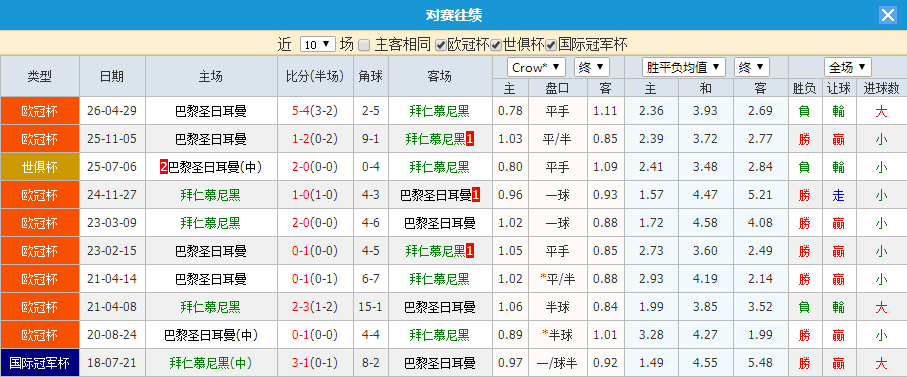Toggle the 主客相同 checkbox

pyautogui.click(x=364, y=45)
